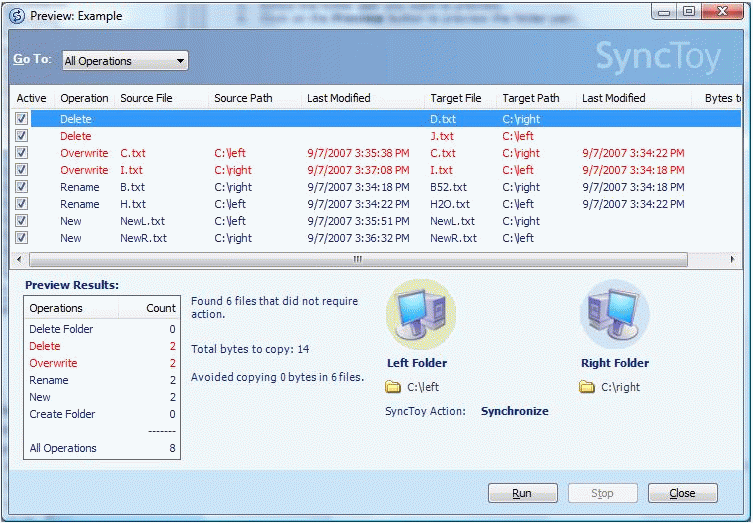
Task: Click the horizontal scrollbar thumb
Action: [x=358, y=259]
